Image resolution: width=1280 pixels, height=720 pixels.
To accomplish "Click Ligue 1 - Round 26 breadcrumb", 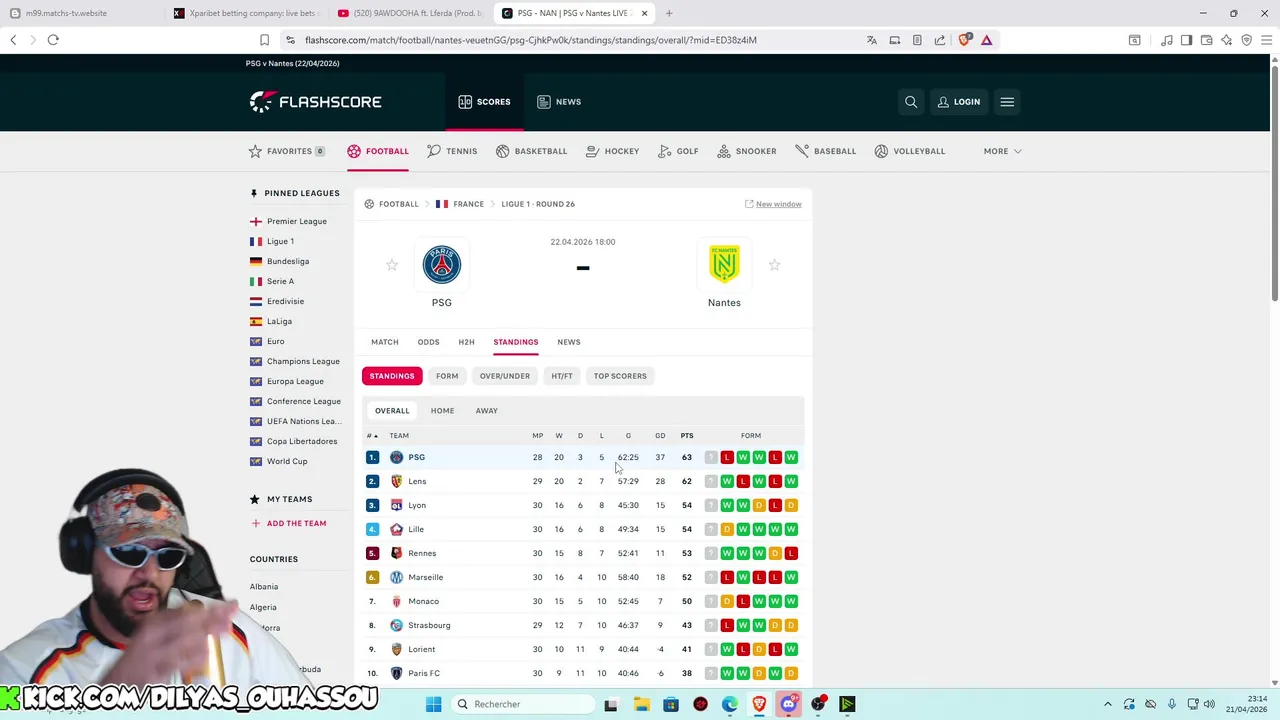I will point(538,204).
